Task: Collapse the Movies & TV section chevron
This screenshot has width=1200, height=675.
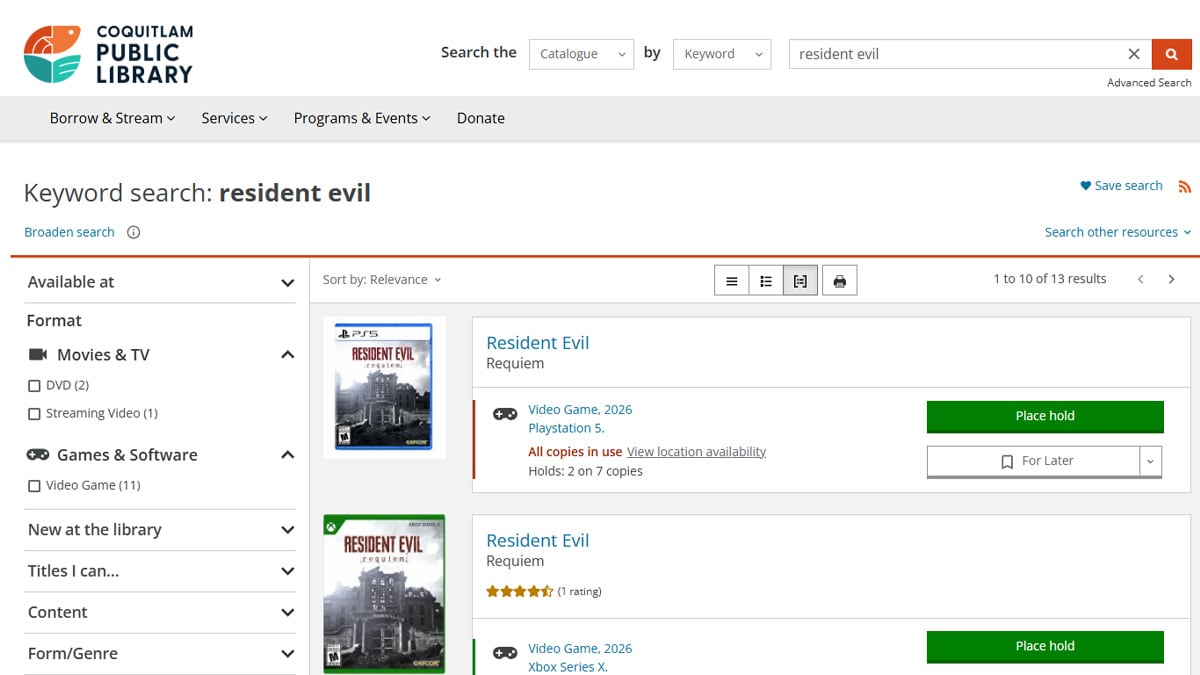Action: (287, 355)
